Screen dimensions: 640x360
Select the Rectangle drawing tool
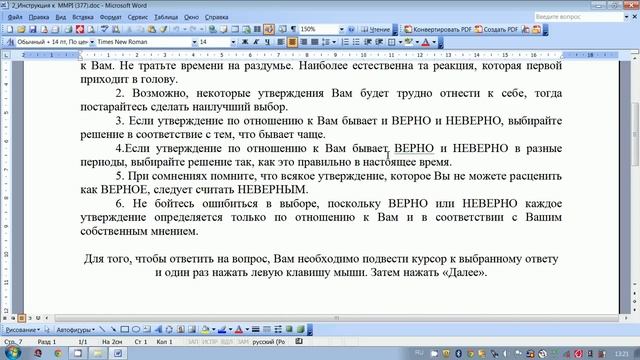coord(124,330)
